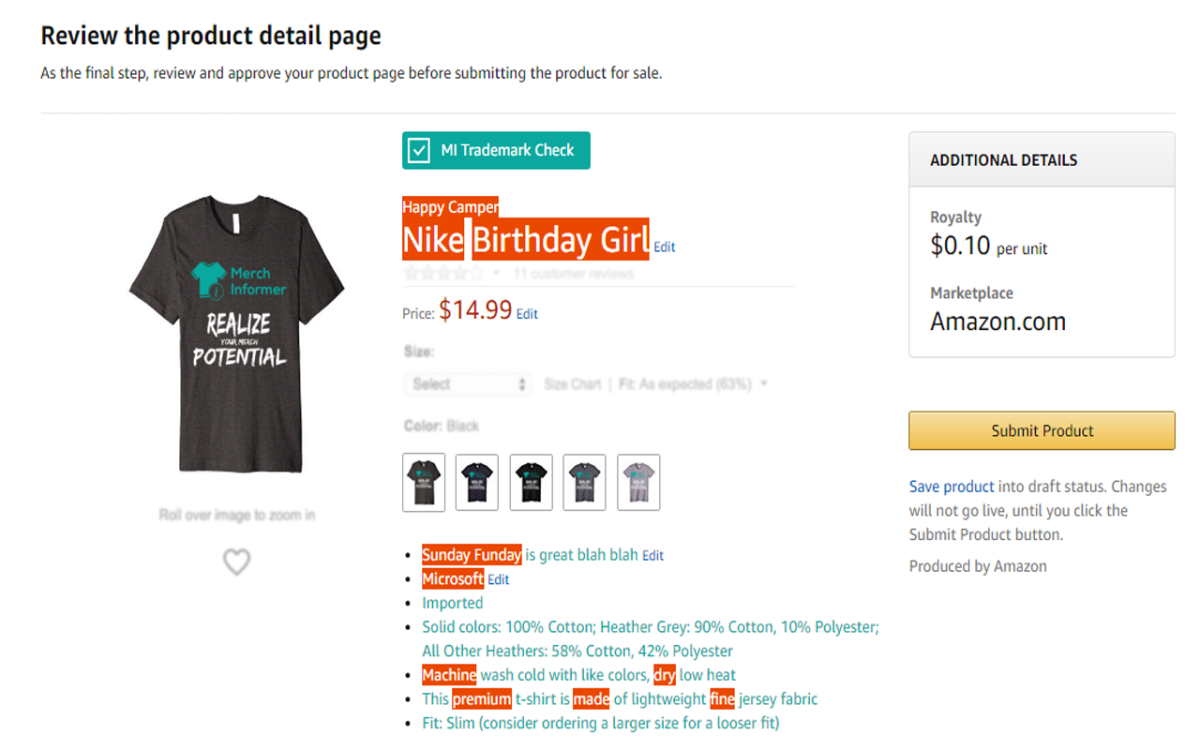The width and height of the screenshot is (1200, 750).
Task: Expand the star rating dropdown arrow
Action: (497, 273)
